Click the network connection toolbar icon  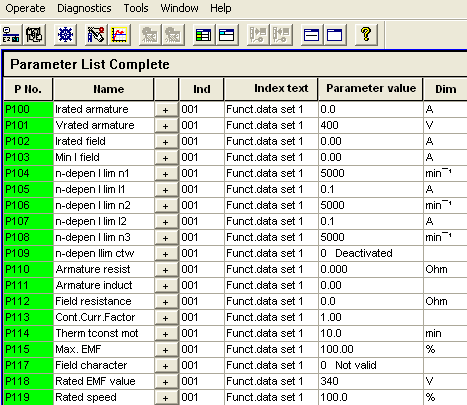(11, 35)
